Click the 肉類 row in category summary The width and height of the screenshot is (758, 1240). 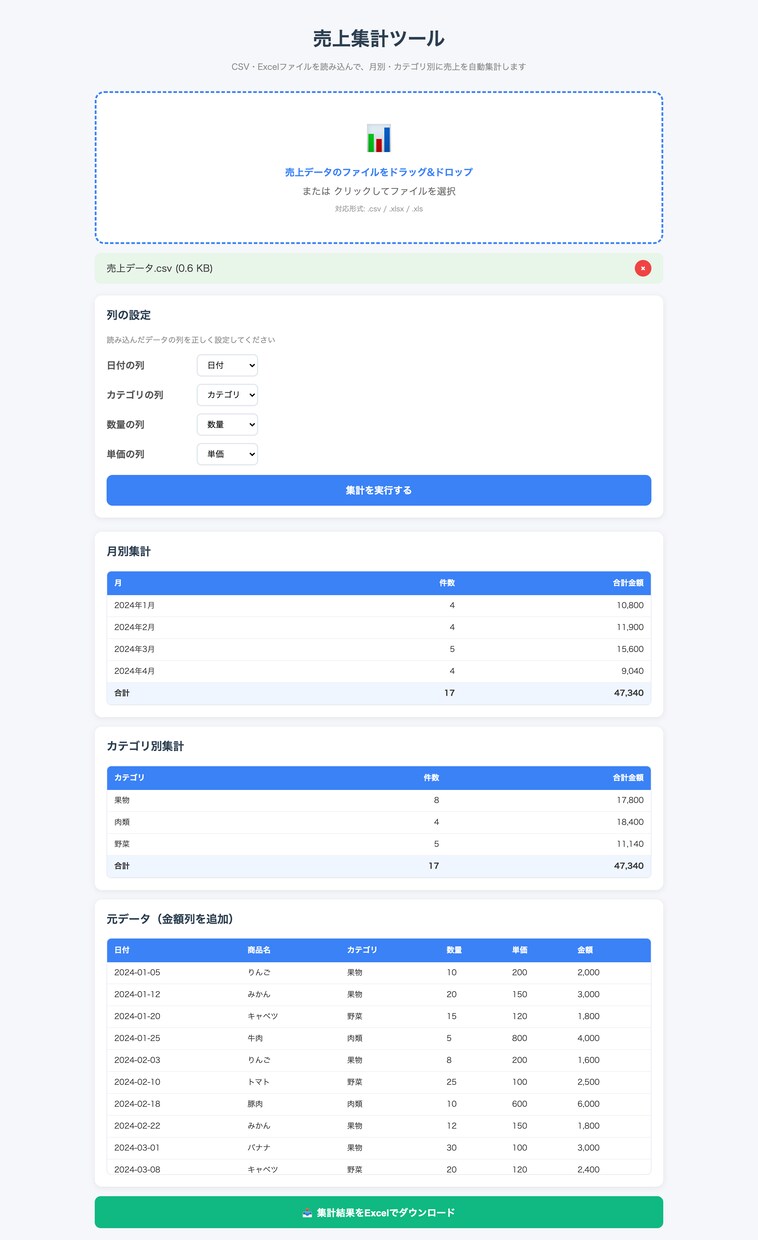pos(379,822)
